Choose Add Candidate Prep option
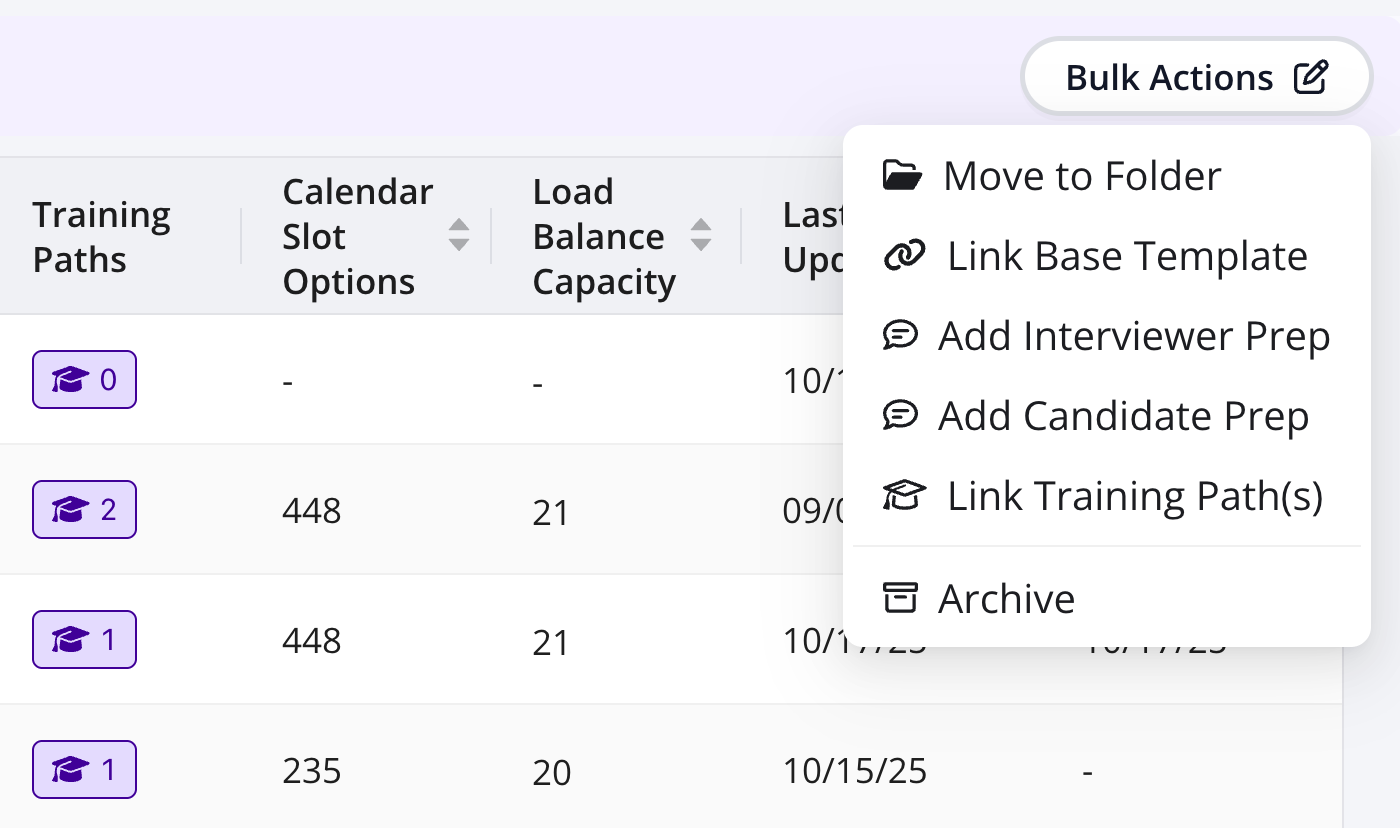1400x828 pixels. [1123, 415]
